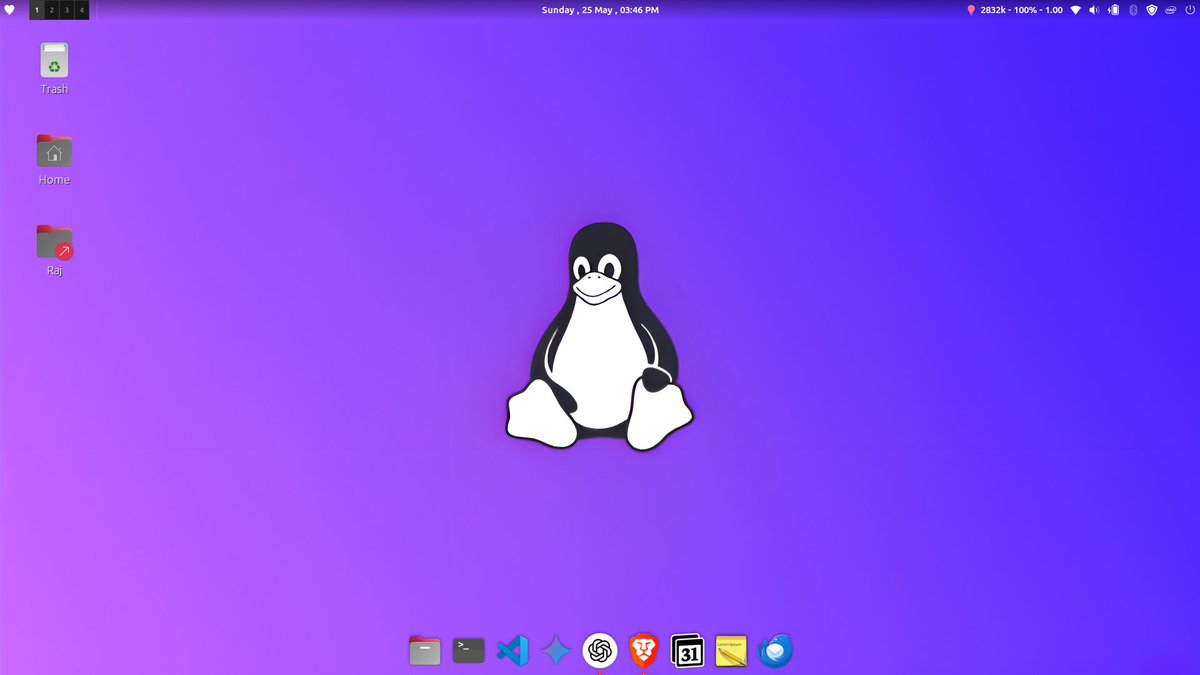Open the Wi-Fi network indicator
1200x675 pixels.
pyautogui.click(x=1076, y=10)
